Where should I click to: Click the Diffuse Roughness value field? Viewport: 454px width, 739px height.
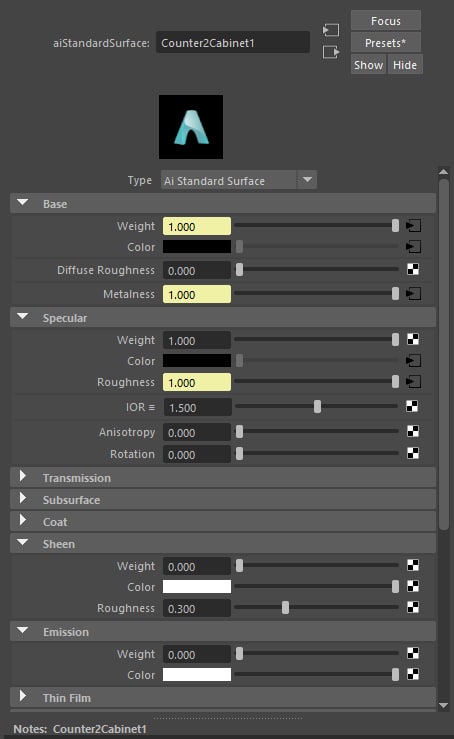pos(197,271)
